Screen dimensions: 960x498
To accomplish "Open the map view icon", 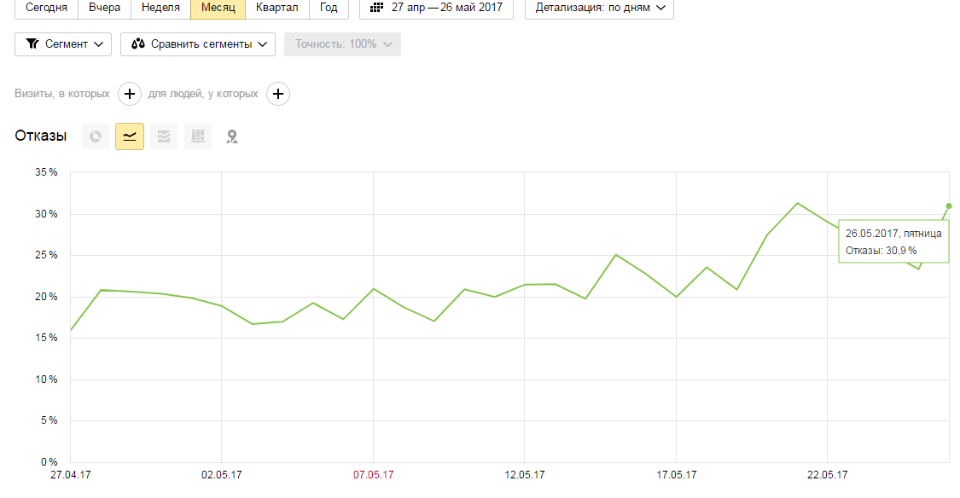I will [x=231, y=137].
